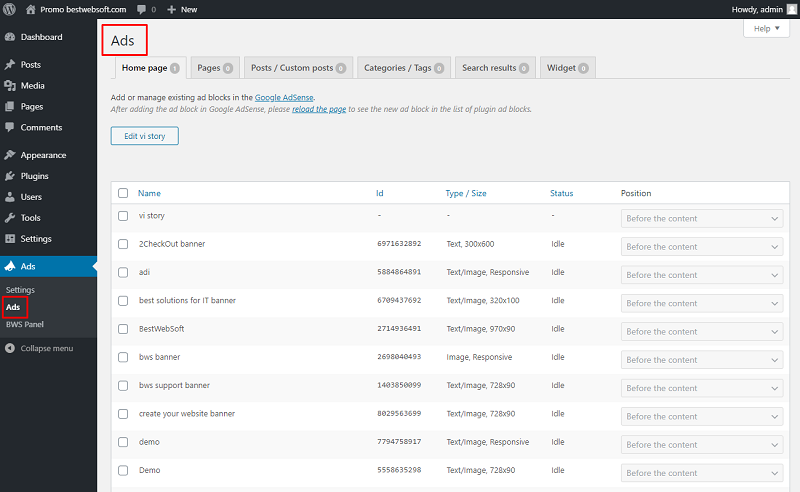The height and width of the screenshot is (492, 800).
Task: Click the Image, Responsive type cell
Action: [479, 357]
